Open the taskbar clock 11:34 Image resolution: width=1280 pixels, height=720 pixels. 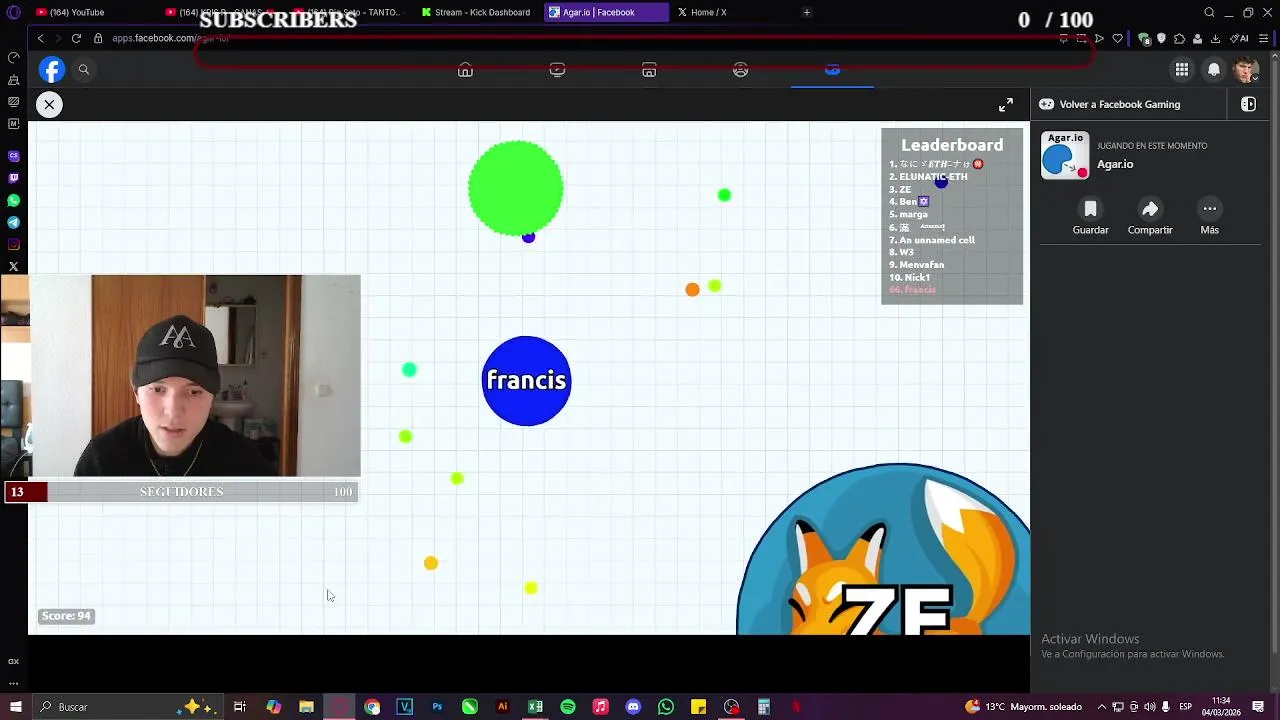pos(1221,707)
